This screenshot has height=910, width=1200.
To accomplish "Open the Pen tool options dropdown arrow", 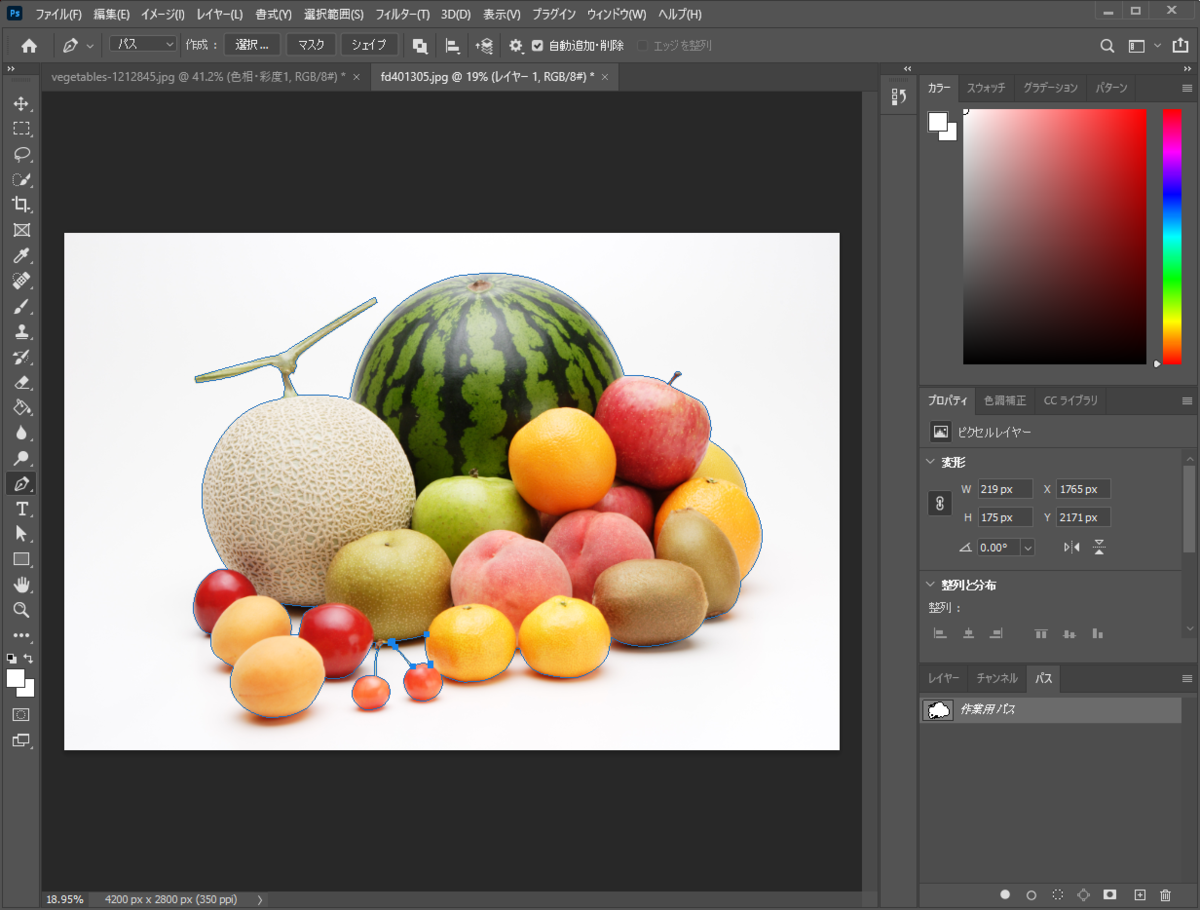I will [x=90, y=44].
